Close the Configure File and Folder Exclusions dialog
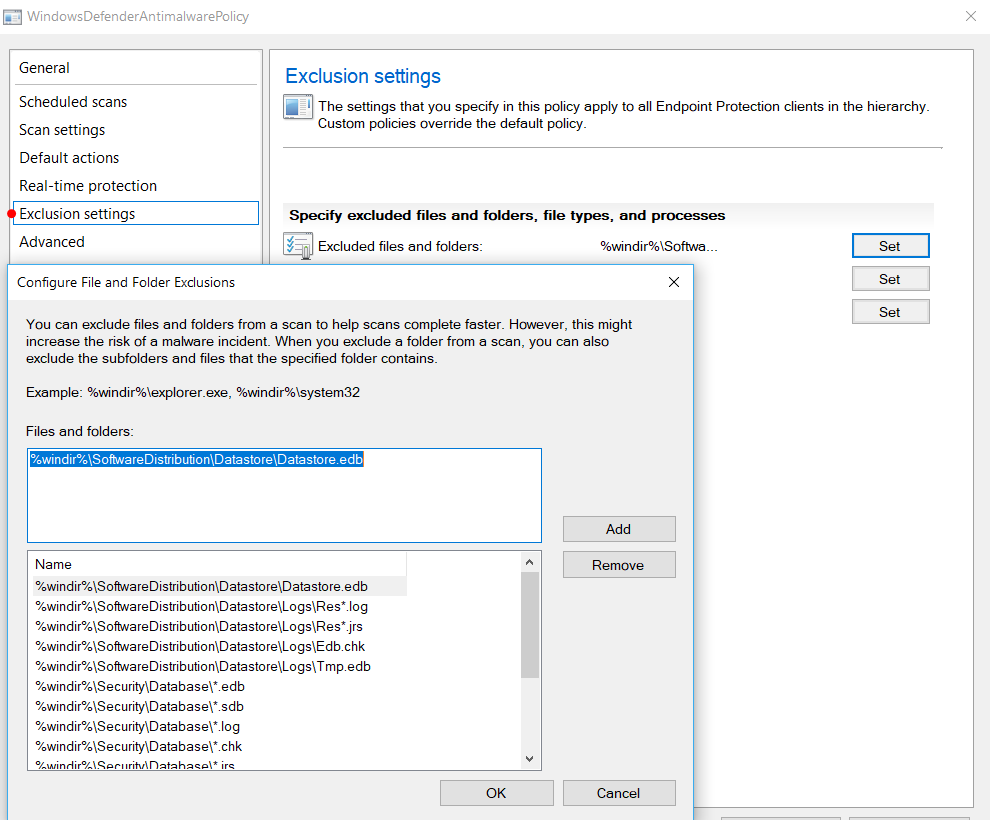The height and width of the screenshot is (820, 990). (674, 282)
